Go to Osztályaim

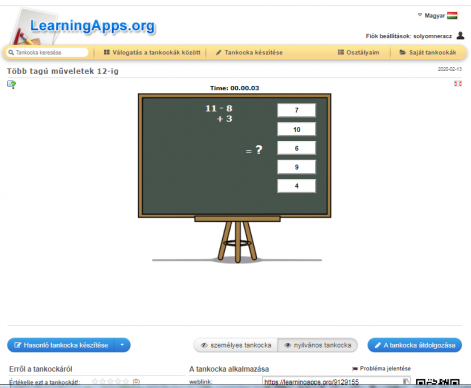359,52
